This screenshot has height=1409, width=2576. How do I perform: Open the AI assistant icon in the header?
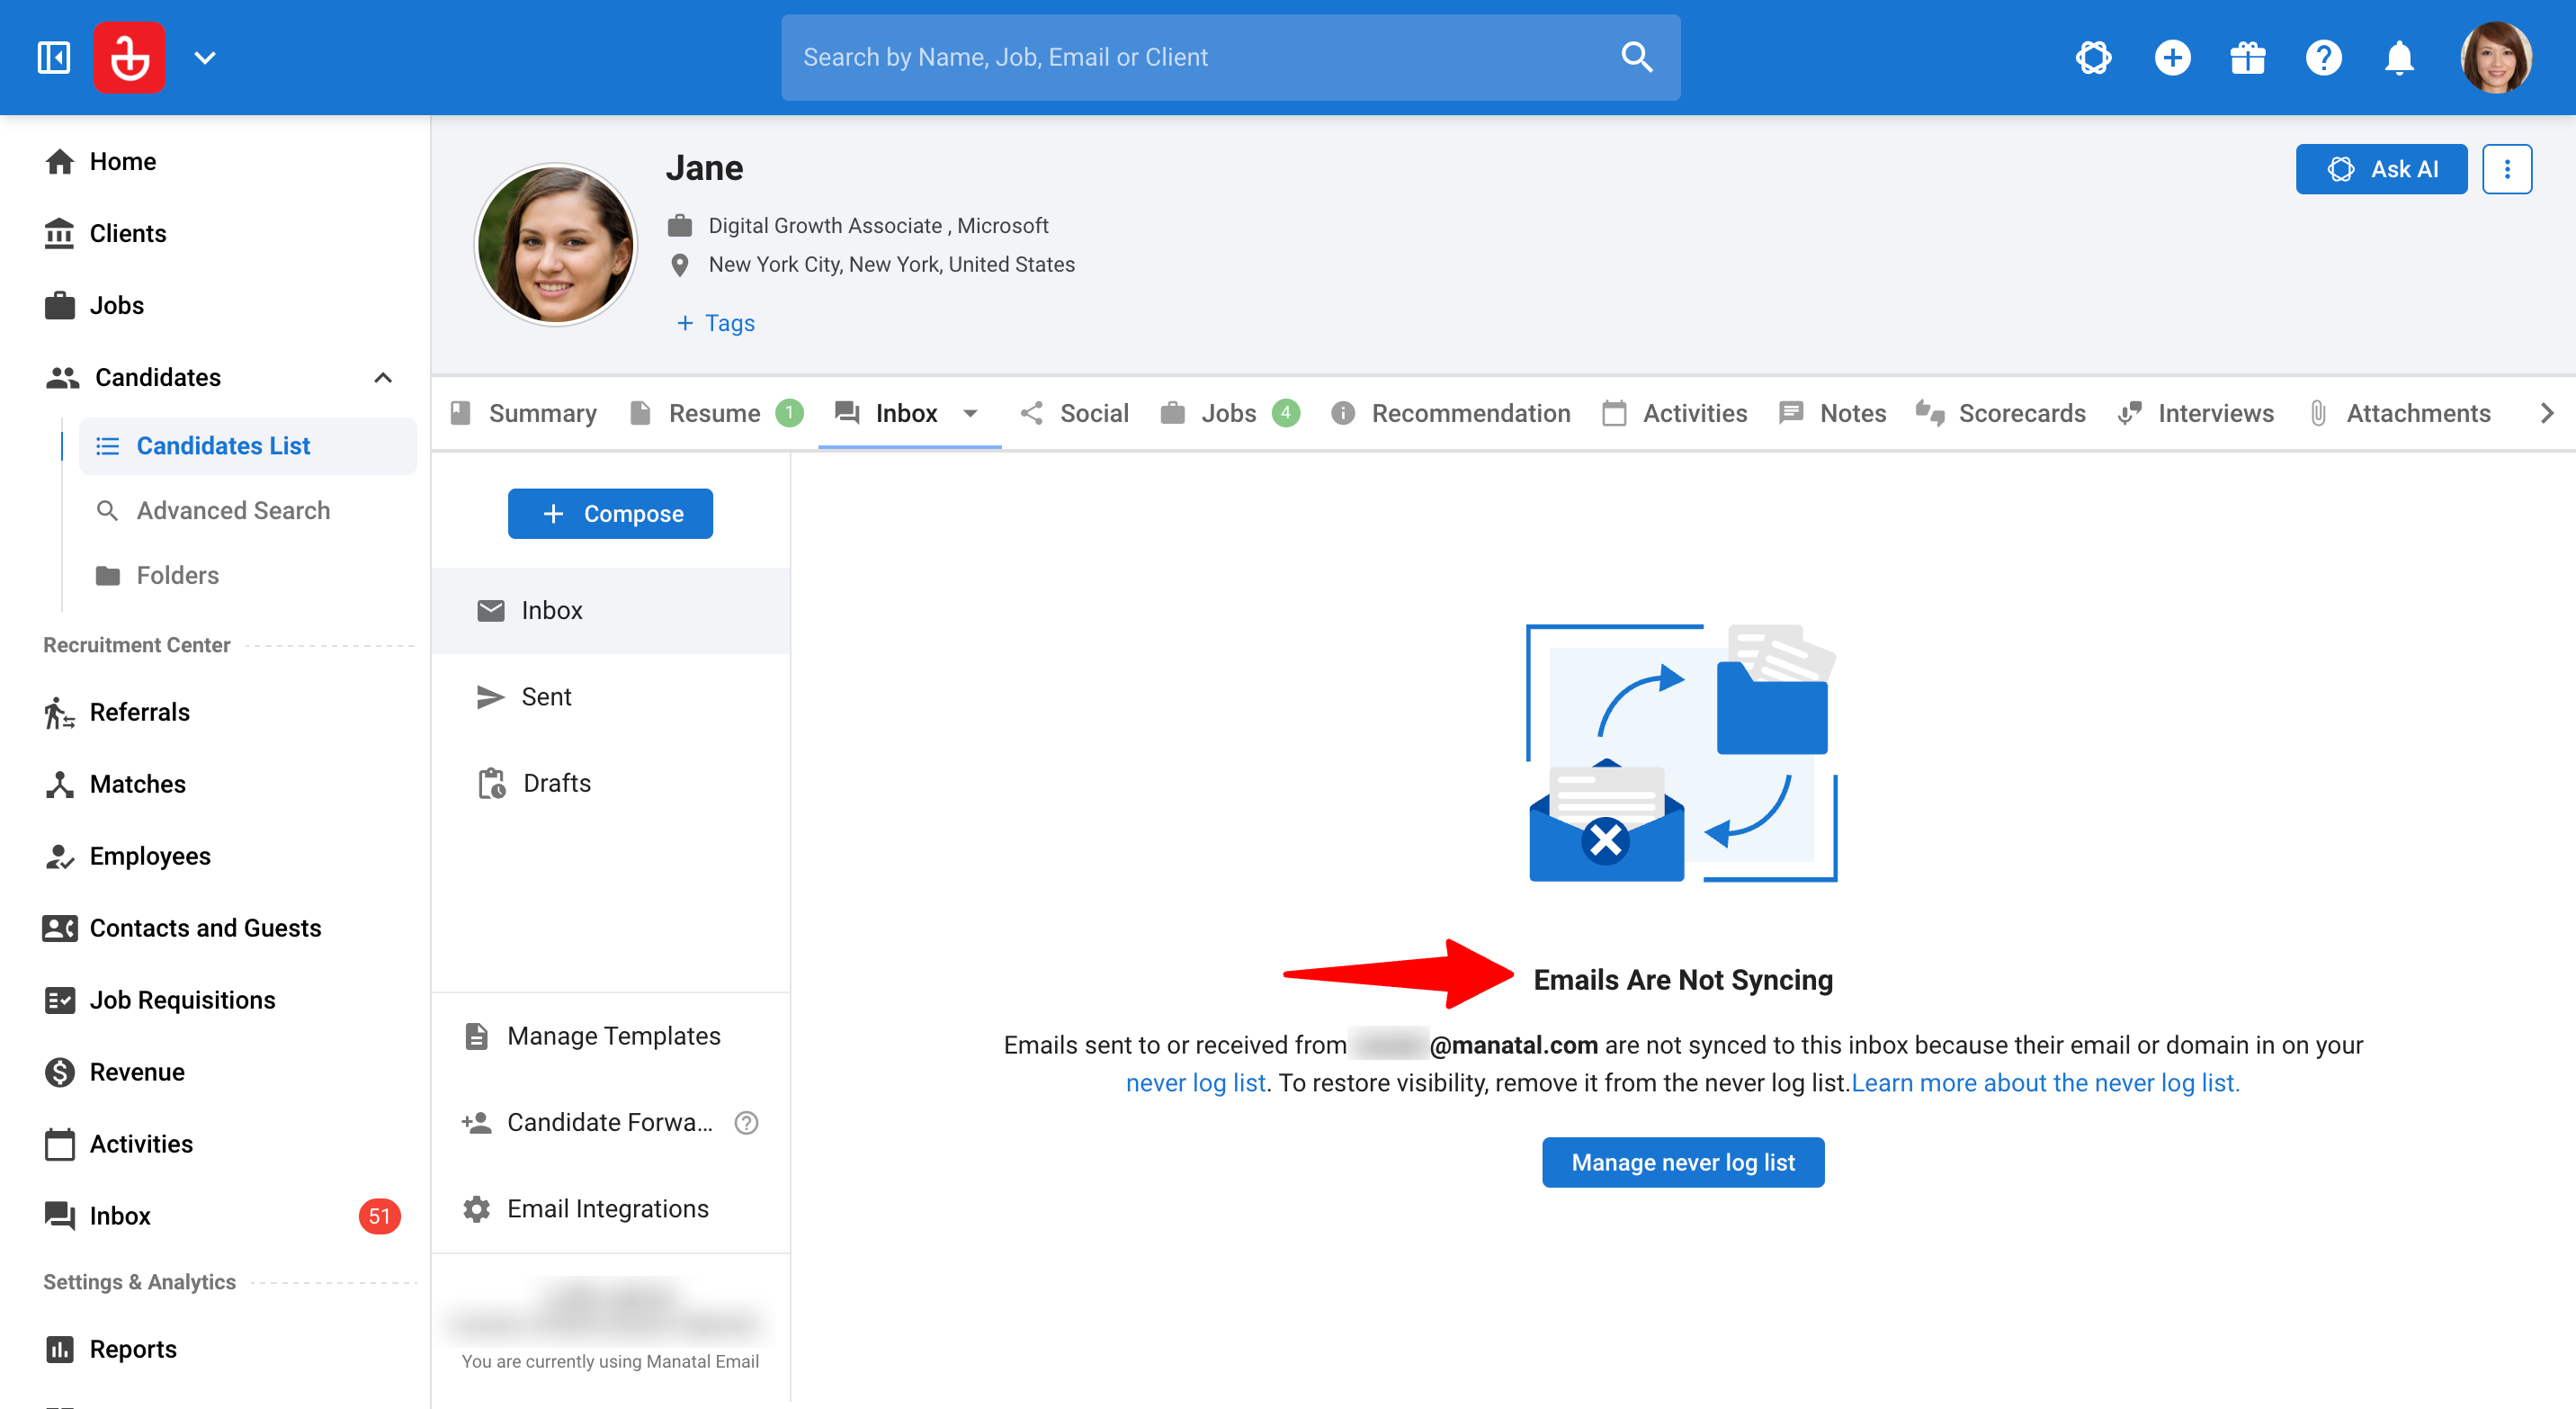coord(2093,57)
